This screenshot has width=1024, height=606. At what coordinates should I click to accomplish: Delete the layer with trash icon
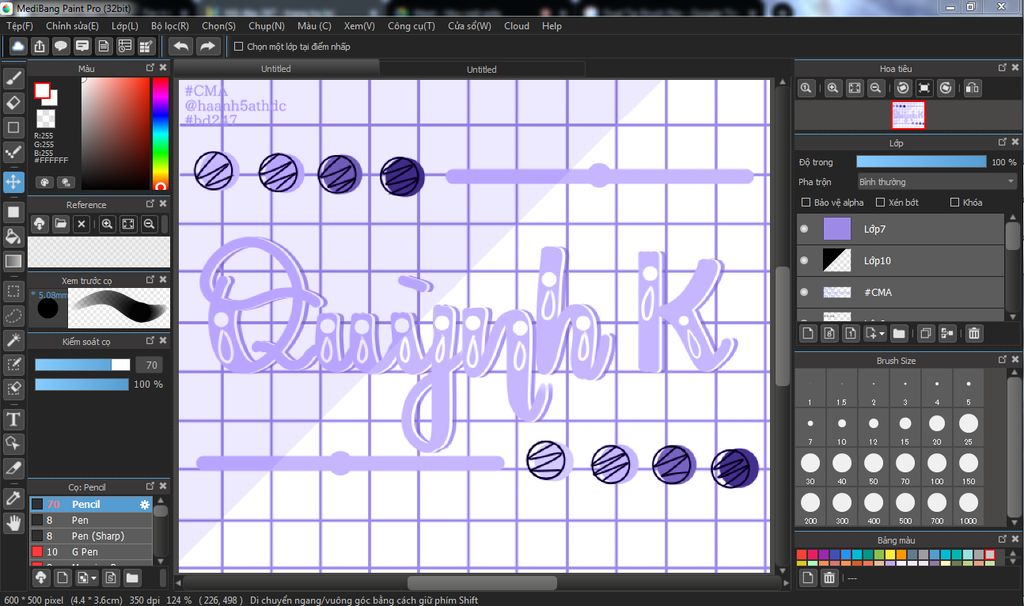(x=974, y=334)
